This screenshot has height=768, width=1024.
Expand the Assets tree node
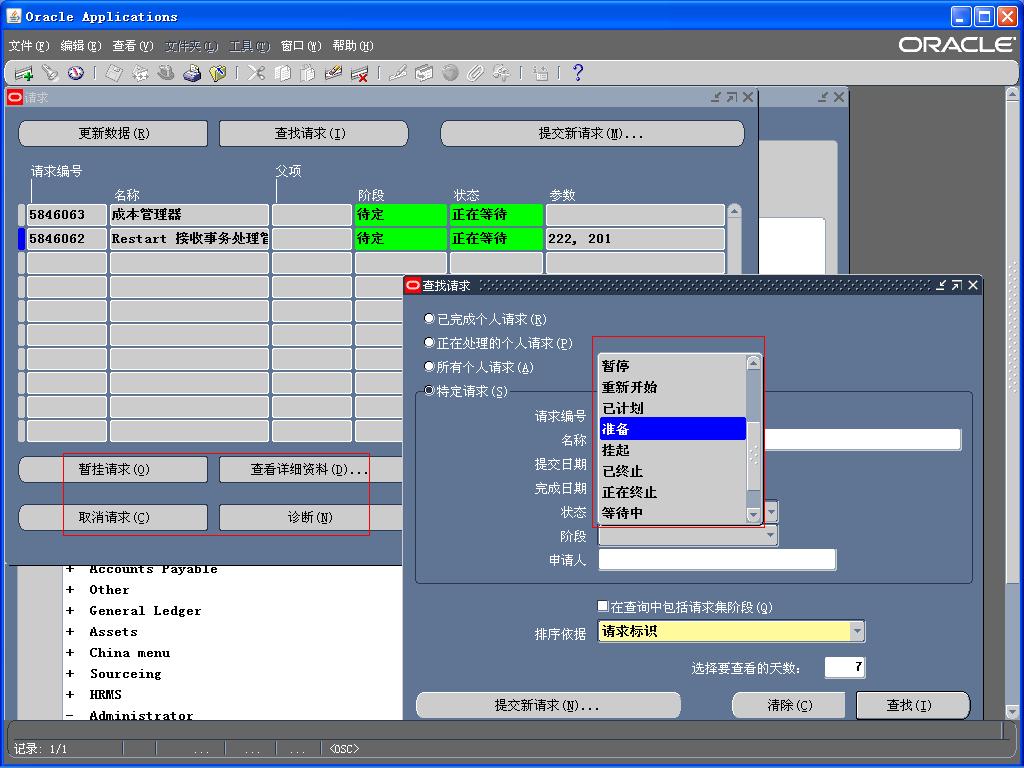point(70,632)
